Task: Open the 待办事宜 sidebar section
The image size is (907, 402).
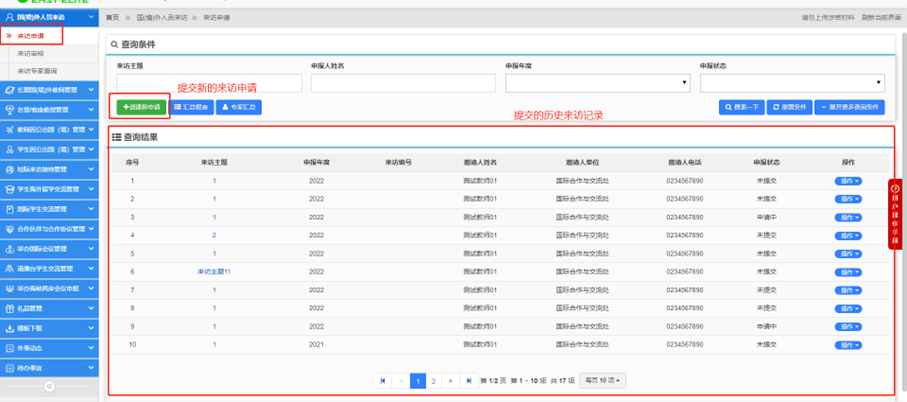Action: coord(50,368)
